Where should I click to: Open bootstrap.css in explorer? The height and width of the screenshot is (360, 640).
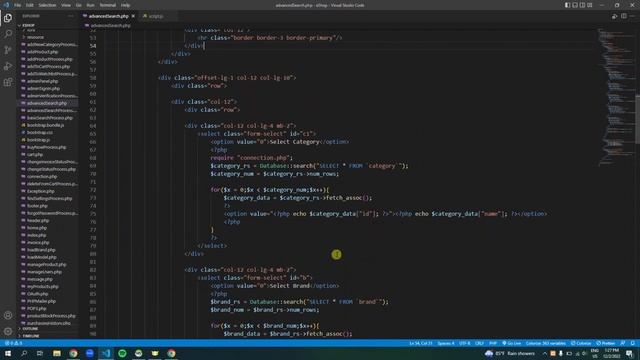pos(40,133)
